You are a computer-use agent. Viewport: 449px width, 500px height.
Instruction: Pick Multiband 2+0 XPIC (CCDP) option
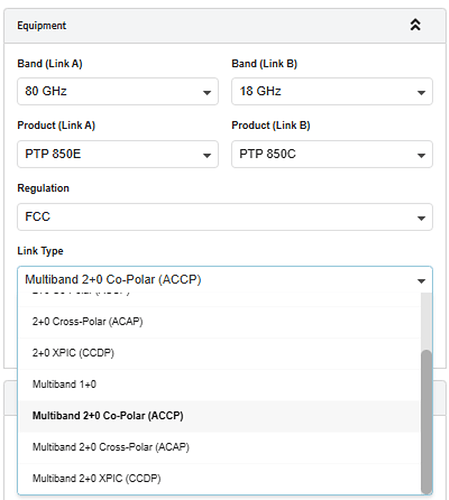[219, 479]
